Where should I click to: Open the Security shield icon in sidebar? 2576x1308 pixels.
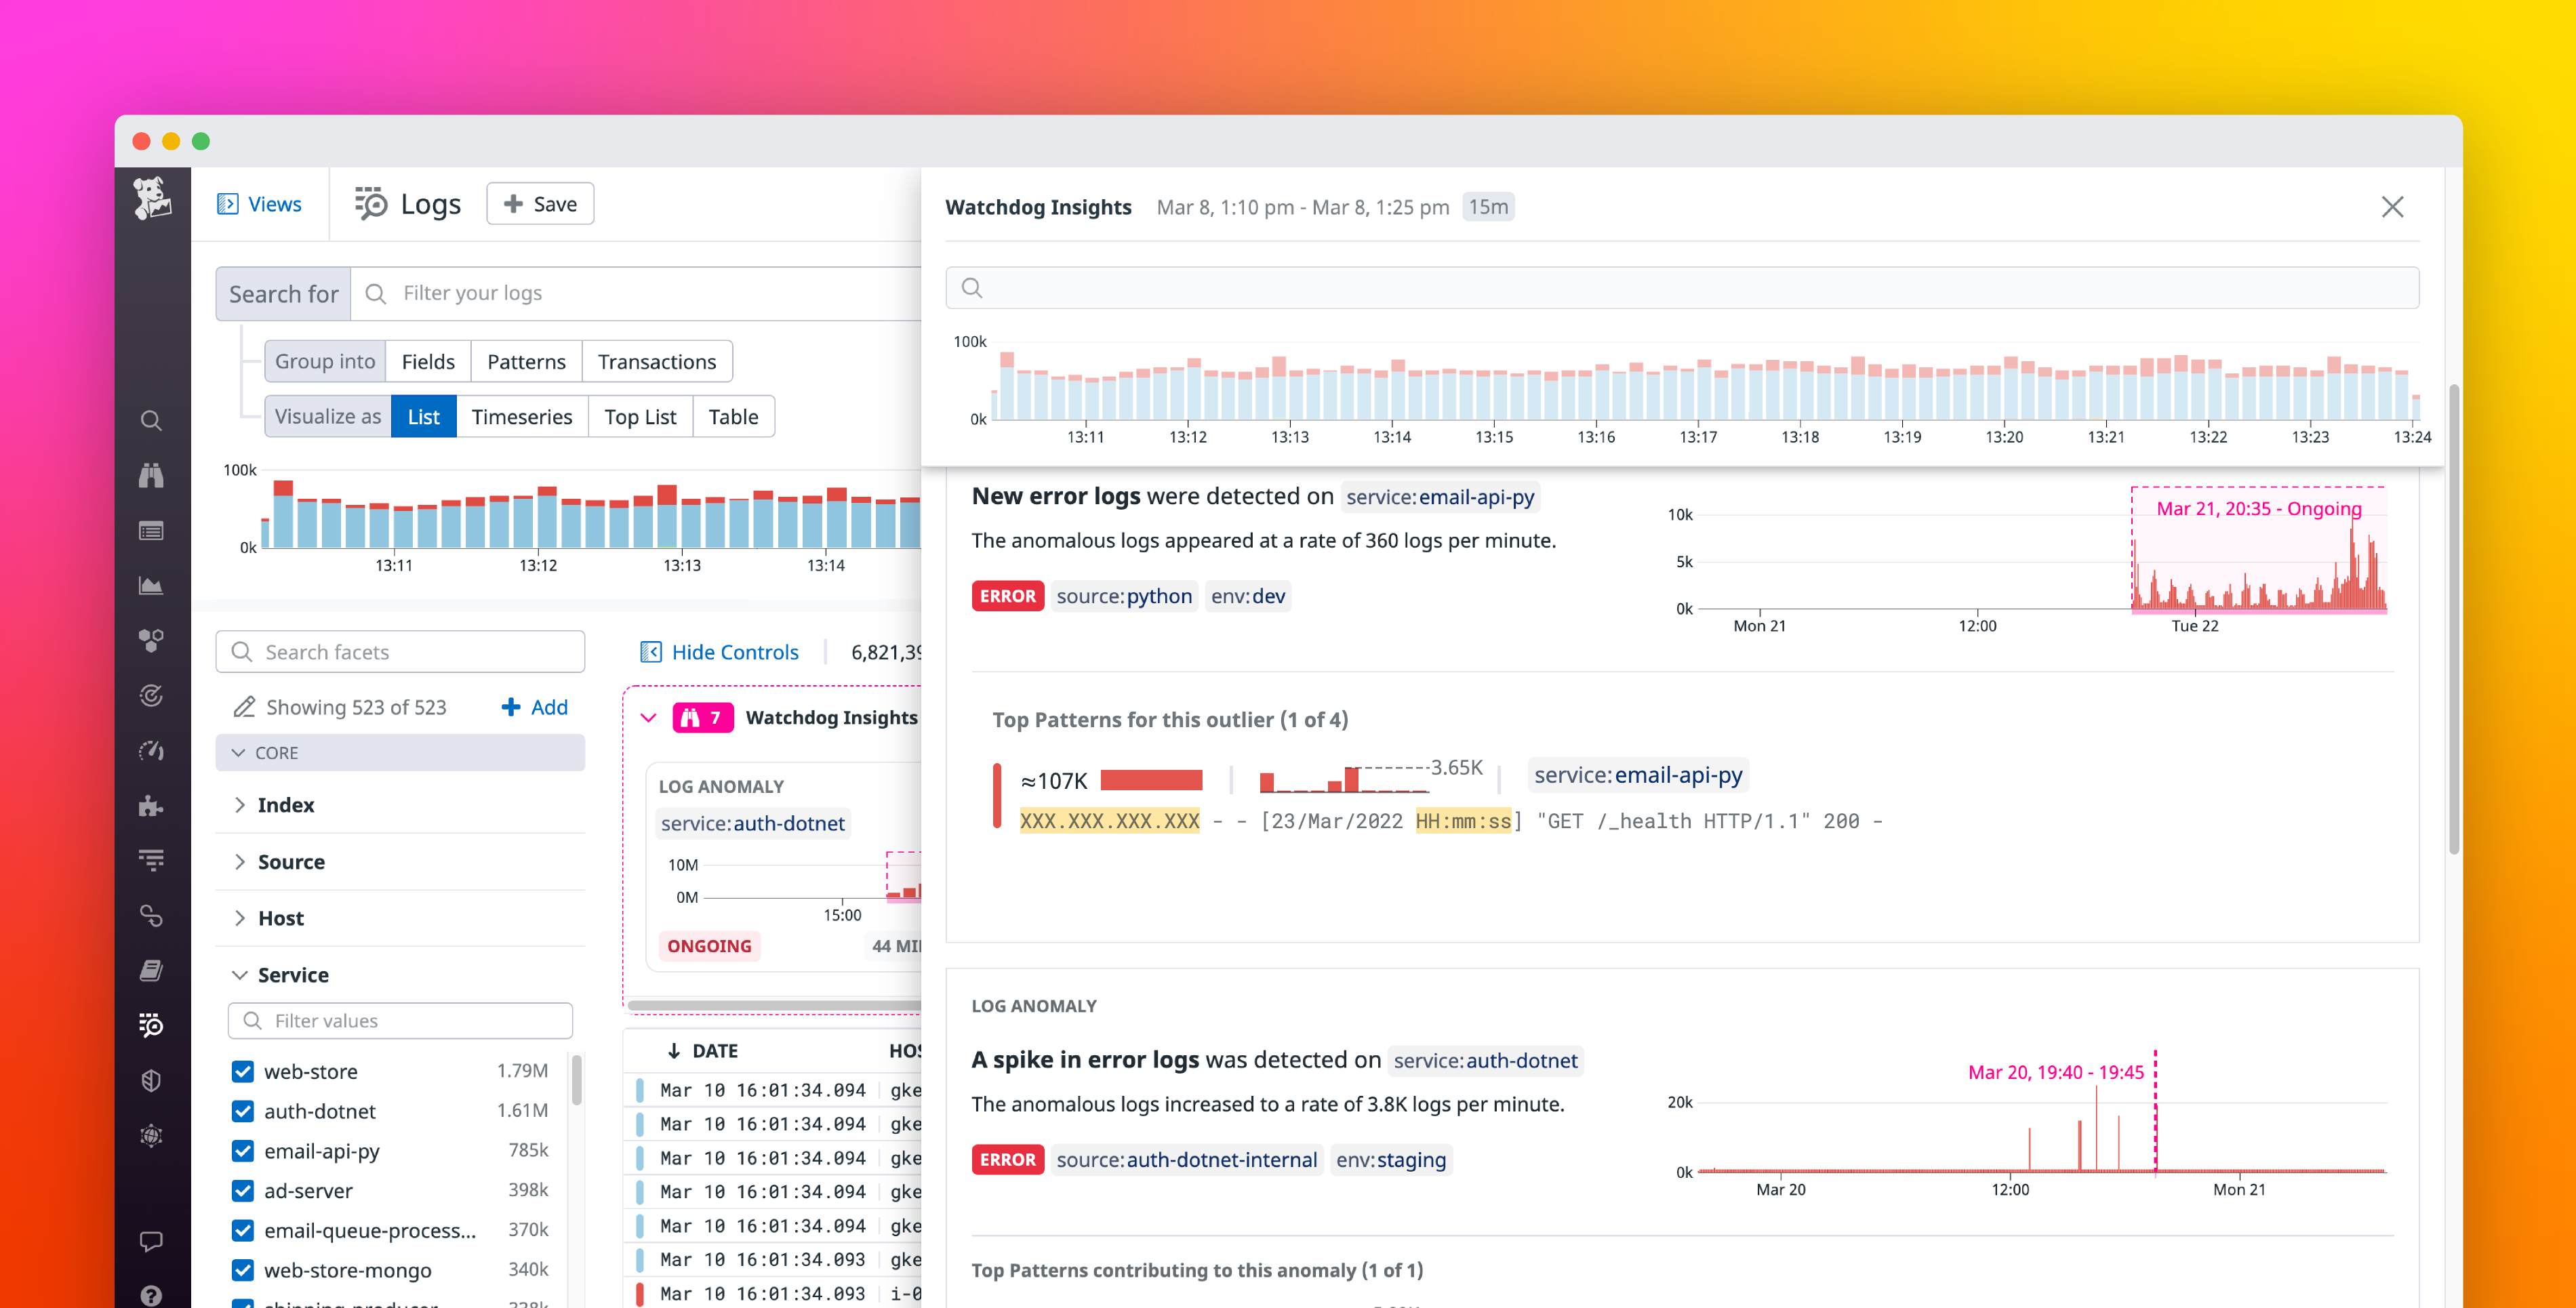point(152,1080)
